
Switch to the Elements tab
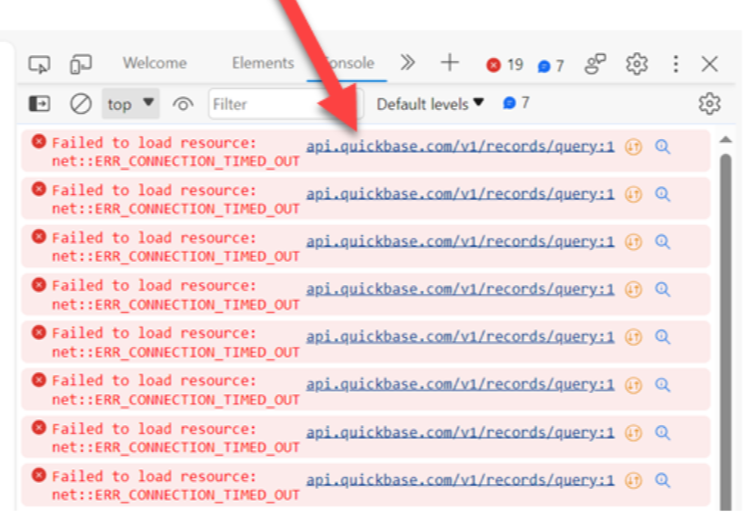point(263,63)
